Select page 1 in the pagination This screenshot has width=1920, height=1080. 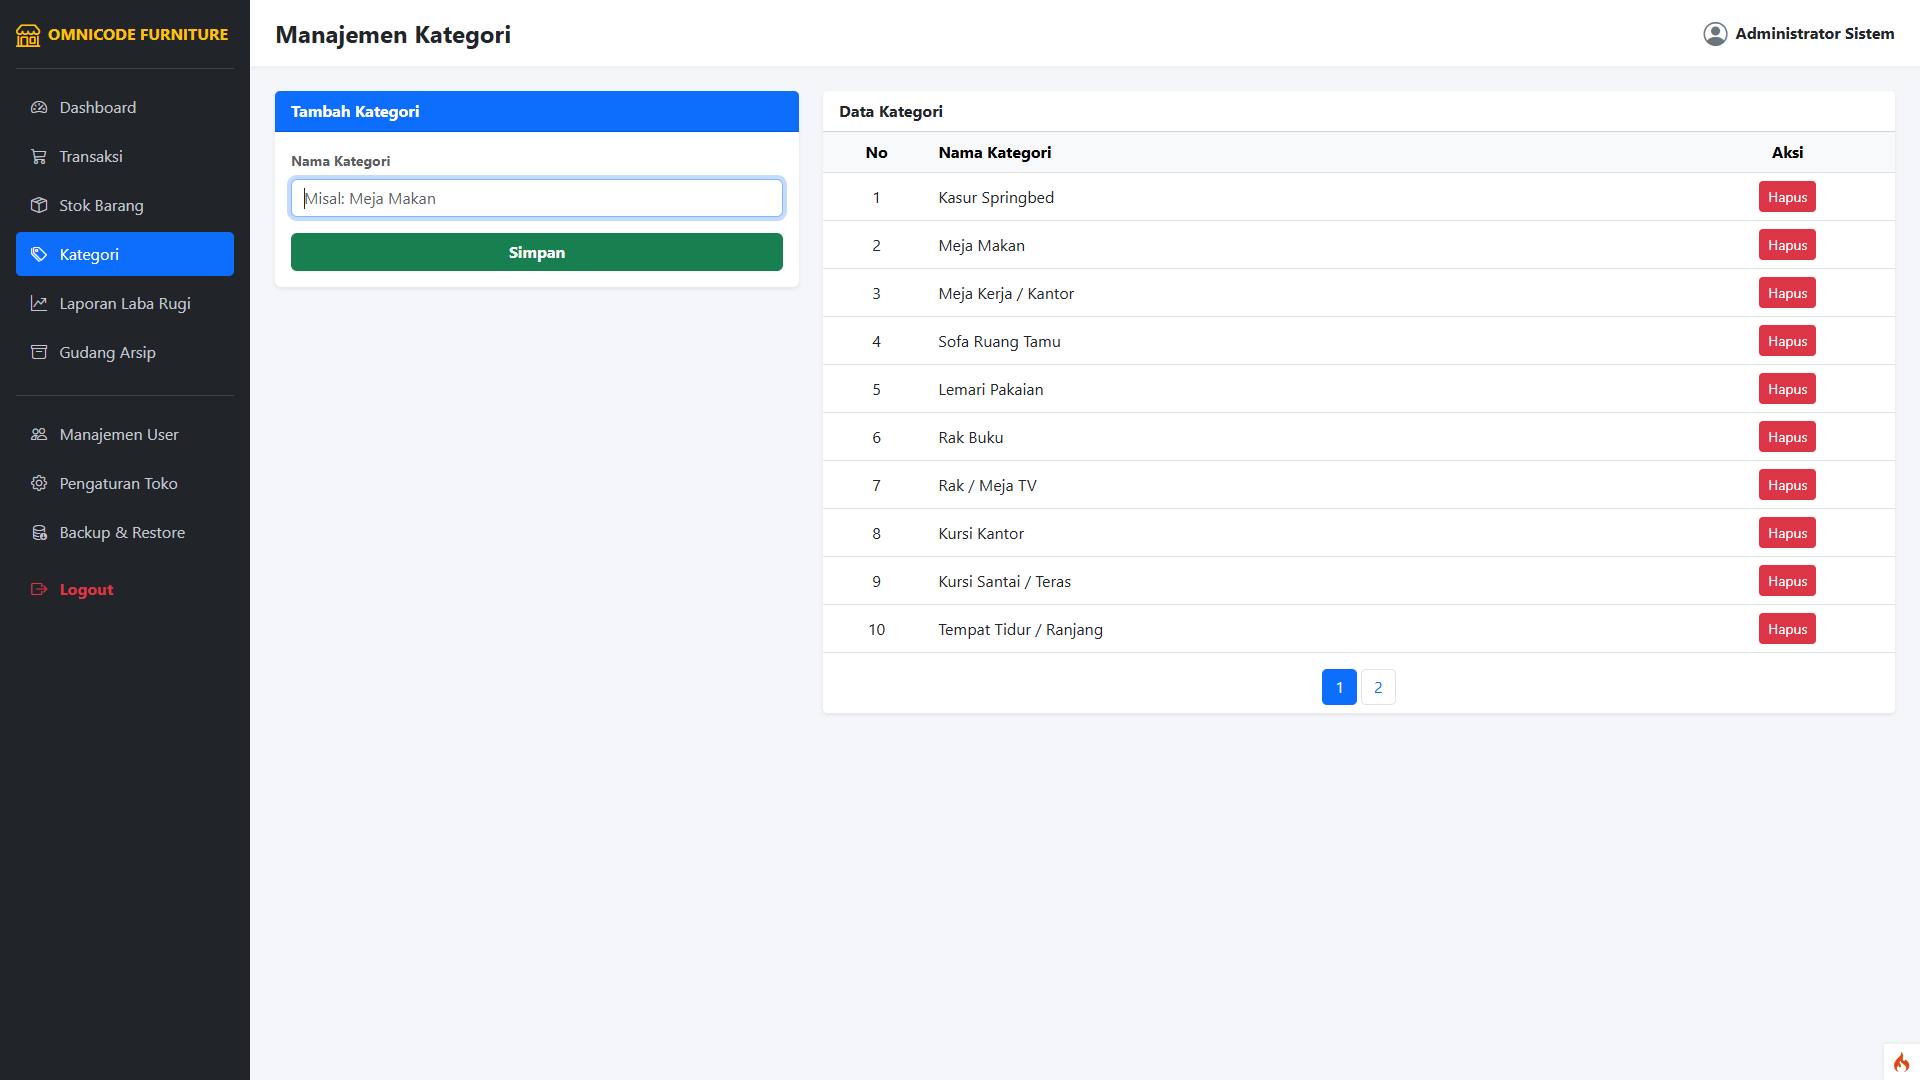pos(1338,687)
